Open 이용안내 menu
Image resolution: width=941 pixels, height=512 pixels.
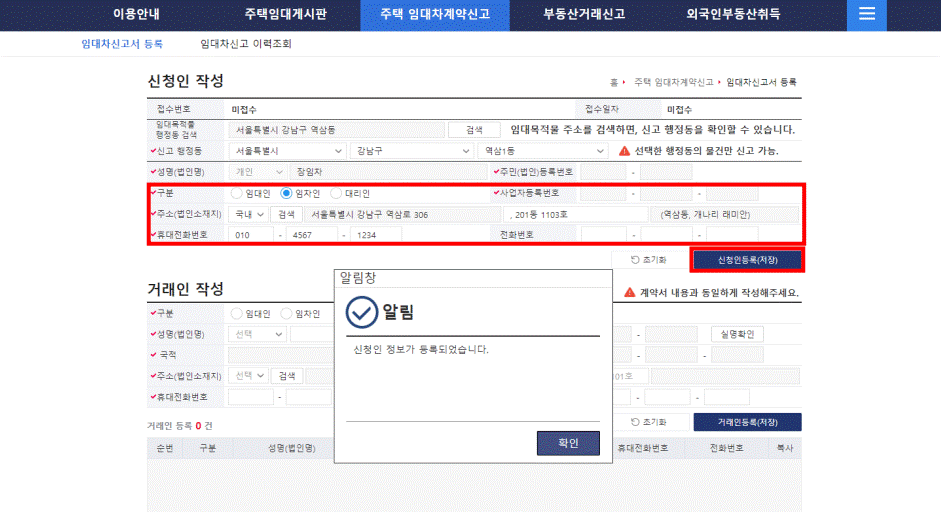tap(137, 14)
